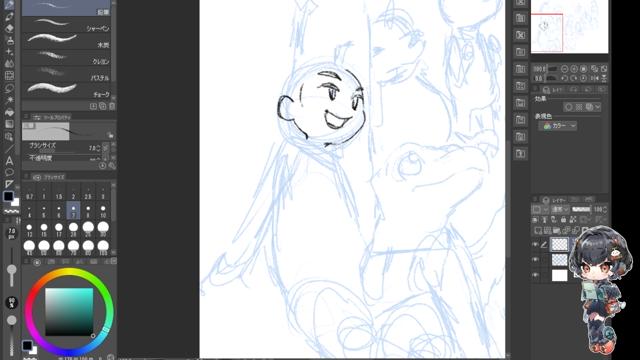Toggle visibility of the bottom paper layer
This screenshot has width=640, height=360.
(535, 275)
